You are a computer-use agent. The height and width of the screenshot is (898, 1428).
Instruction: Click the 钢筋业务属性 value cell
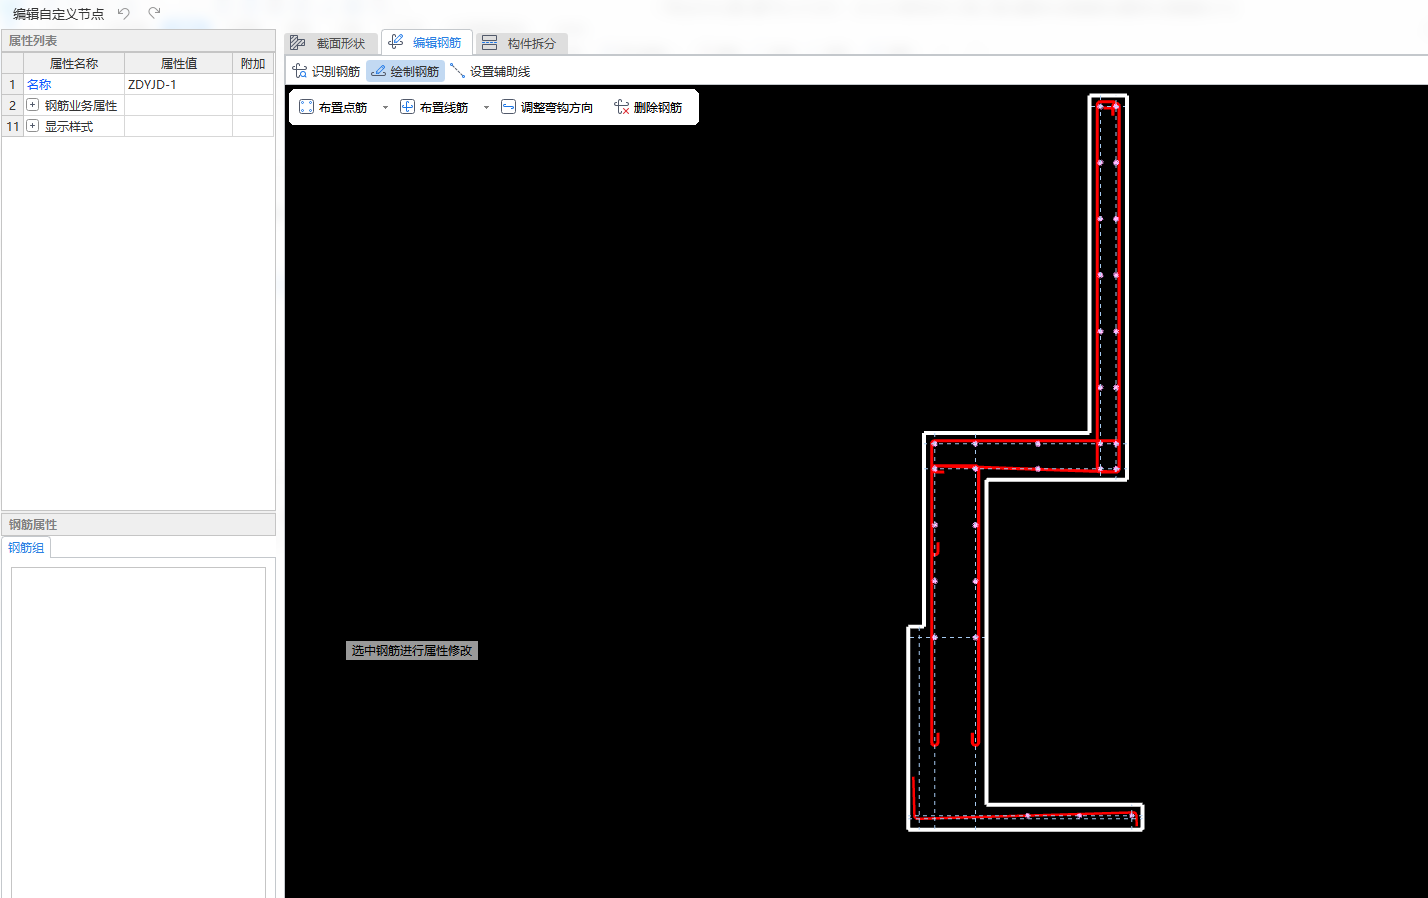(x=178, y=105)
